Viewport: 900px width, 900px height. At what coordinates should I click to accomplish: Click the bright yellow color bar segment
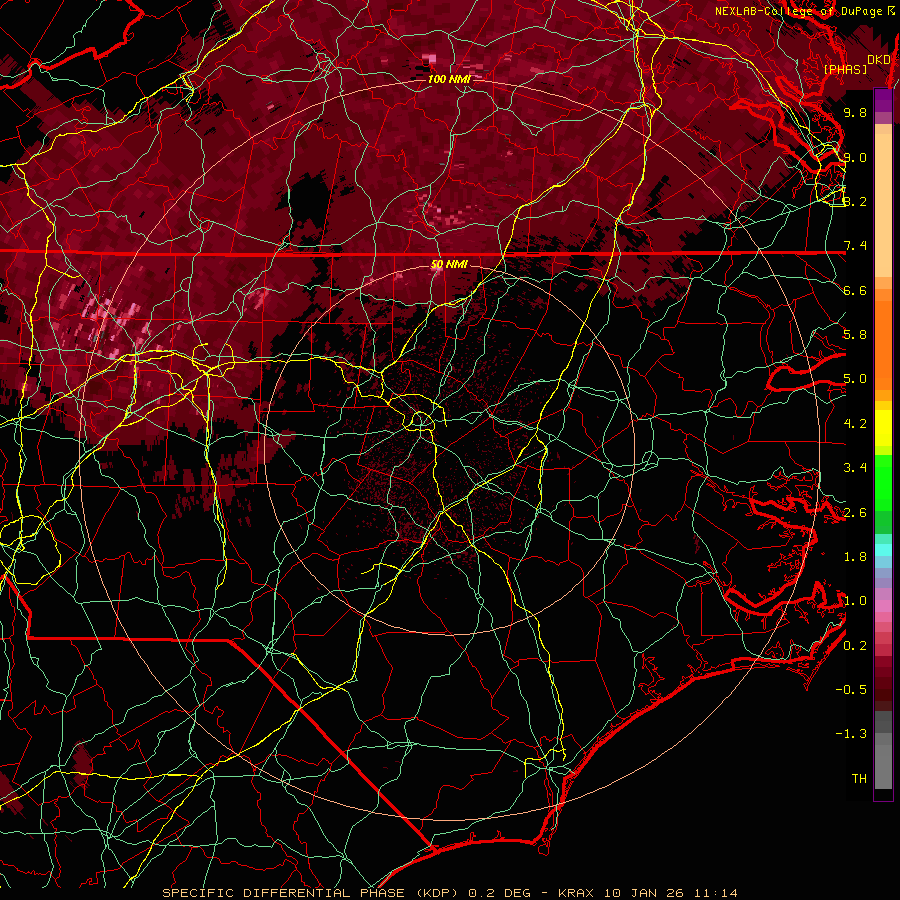click(x=883, y=428)
